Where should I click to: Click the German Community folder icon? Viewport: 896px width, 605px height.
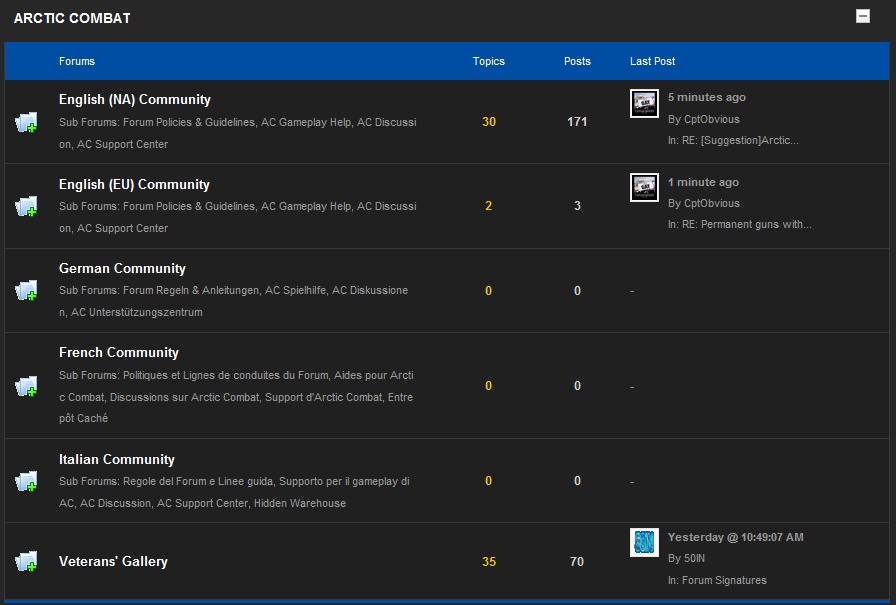tap(26, 290)
